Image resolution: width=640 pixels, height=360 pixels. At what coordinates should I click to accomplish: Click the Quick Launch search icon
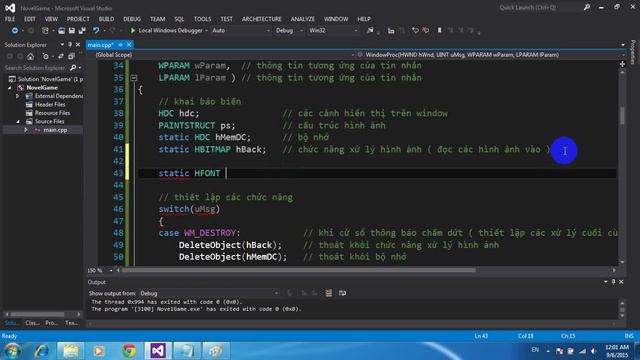(587, 7)
